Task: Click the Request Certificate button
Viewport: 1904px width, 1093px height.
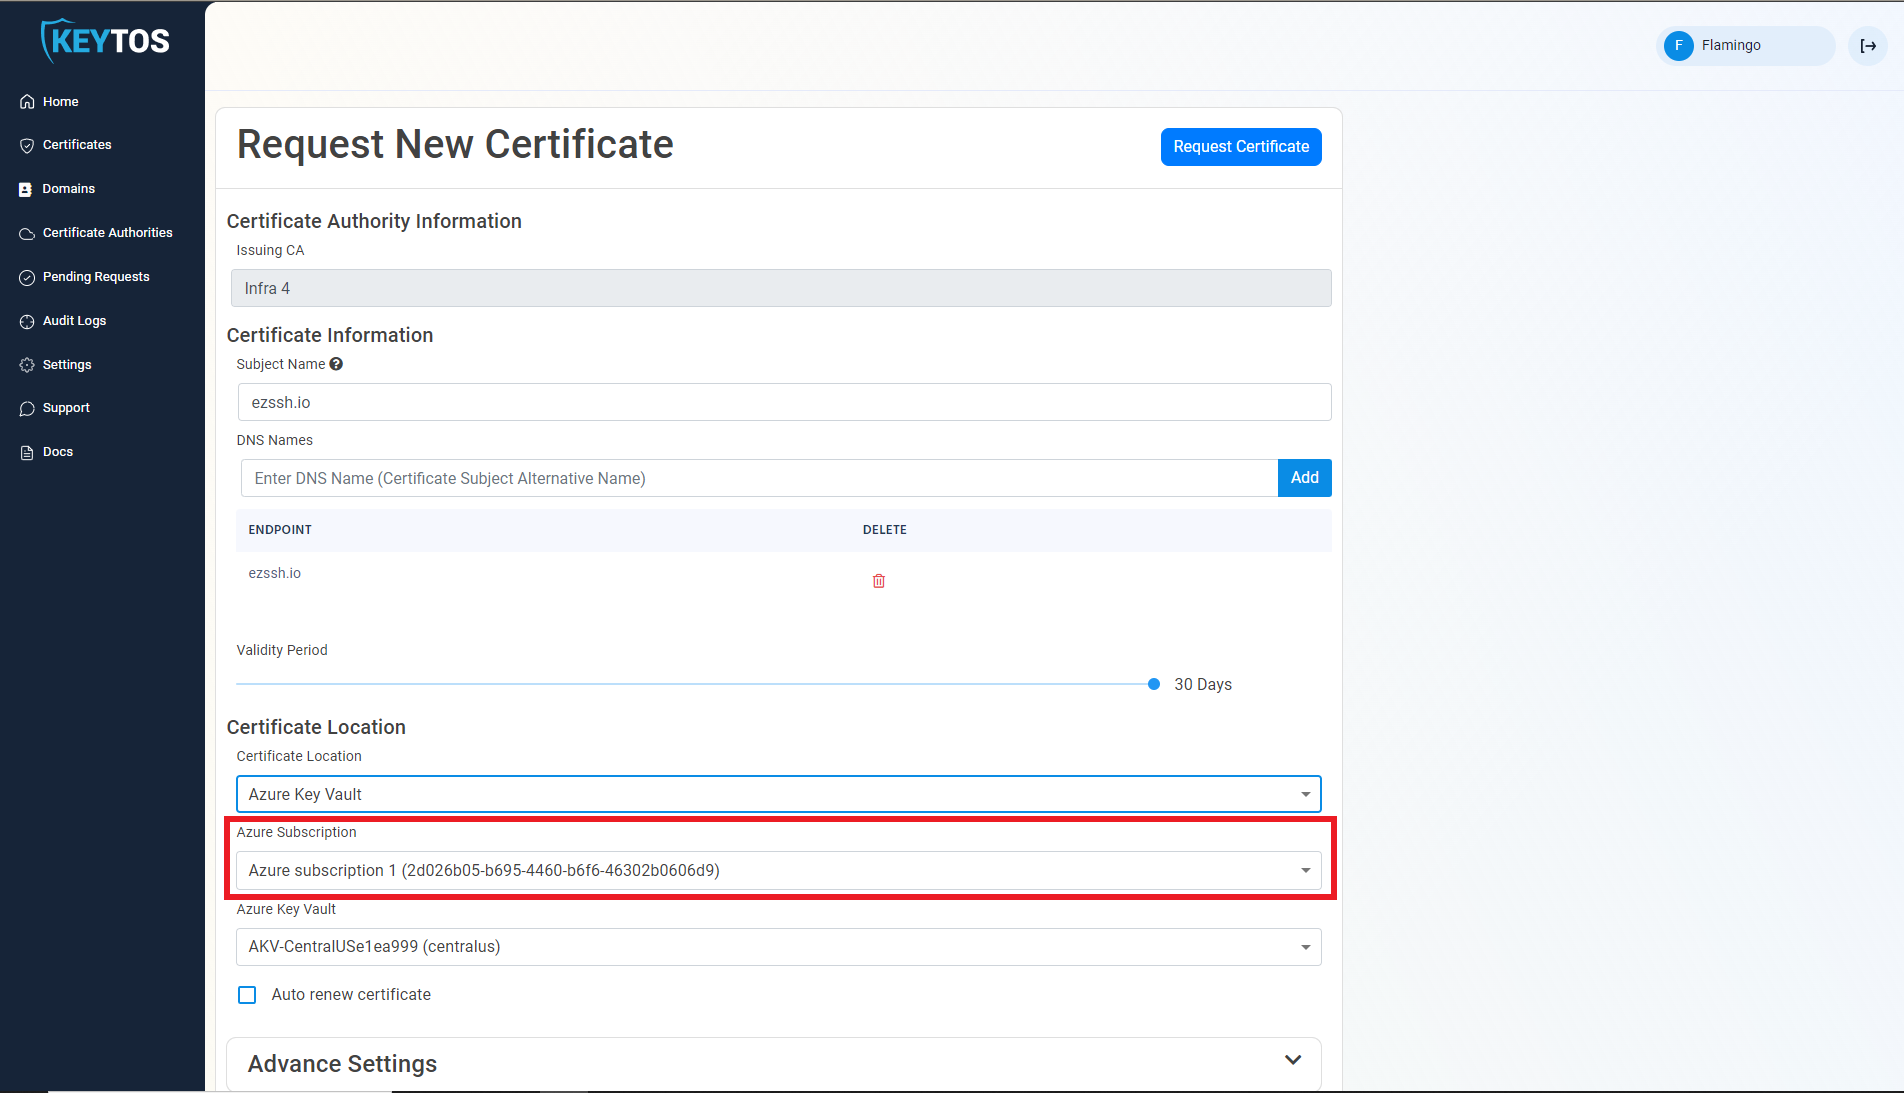Action: tap(1241, 147)
